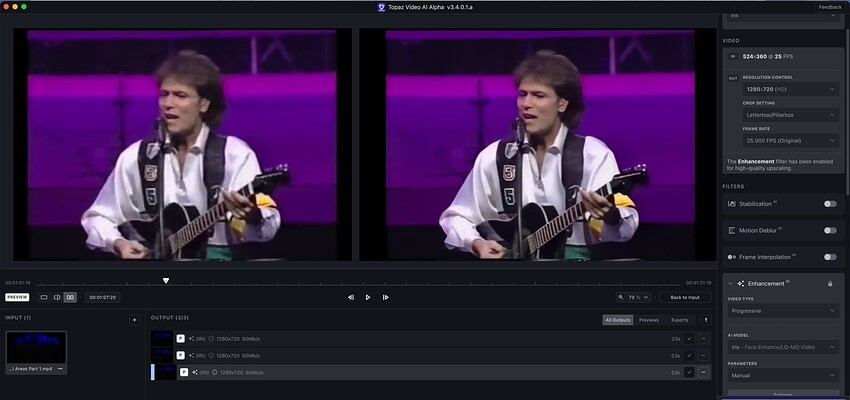Open the AI Model dropdown showing Iris

(783, 347)
